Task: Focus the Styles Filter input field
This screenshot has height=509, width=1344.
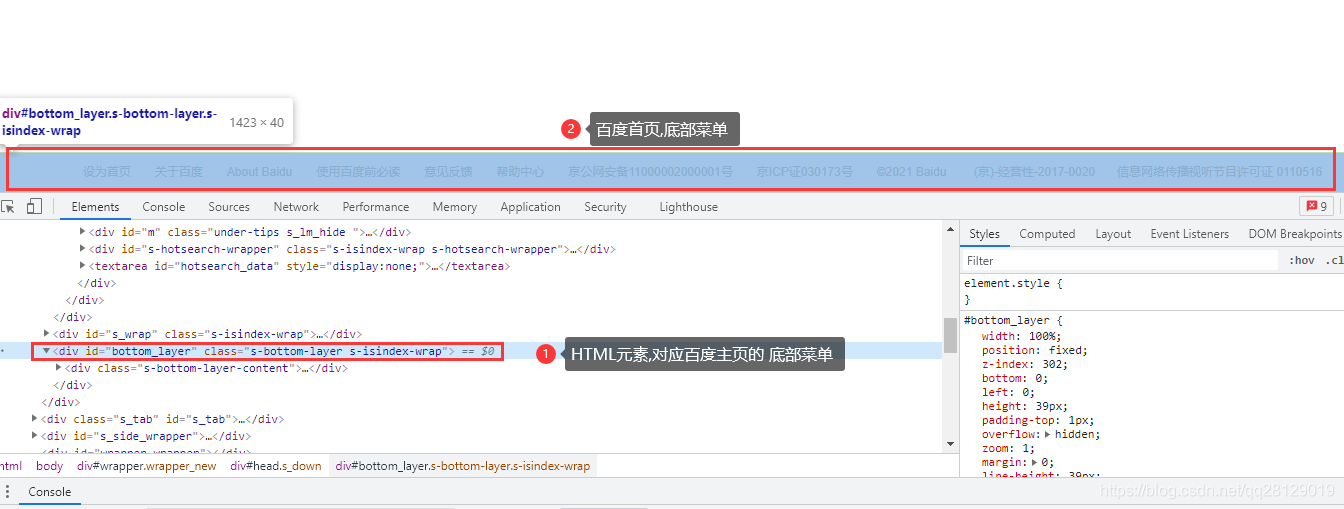Action: coord(1118,260)
